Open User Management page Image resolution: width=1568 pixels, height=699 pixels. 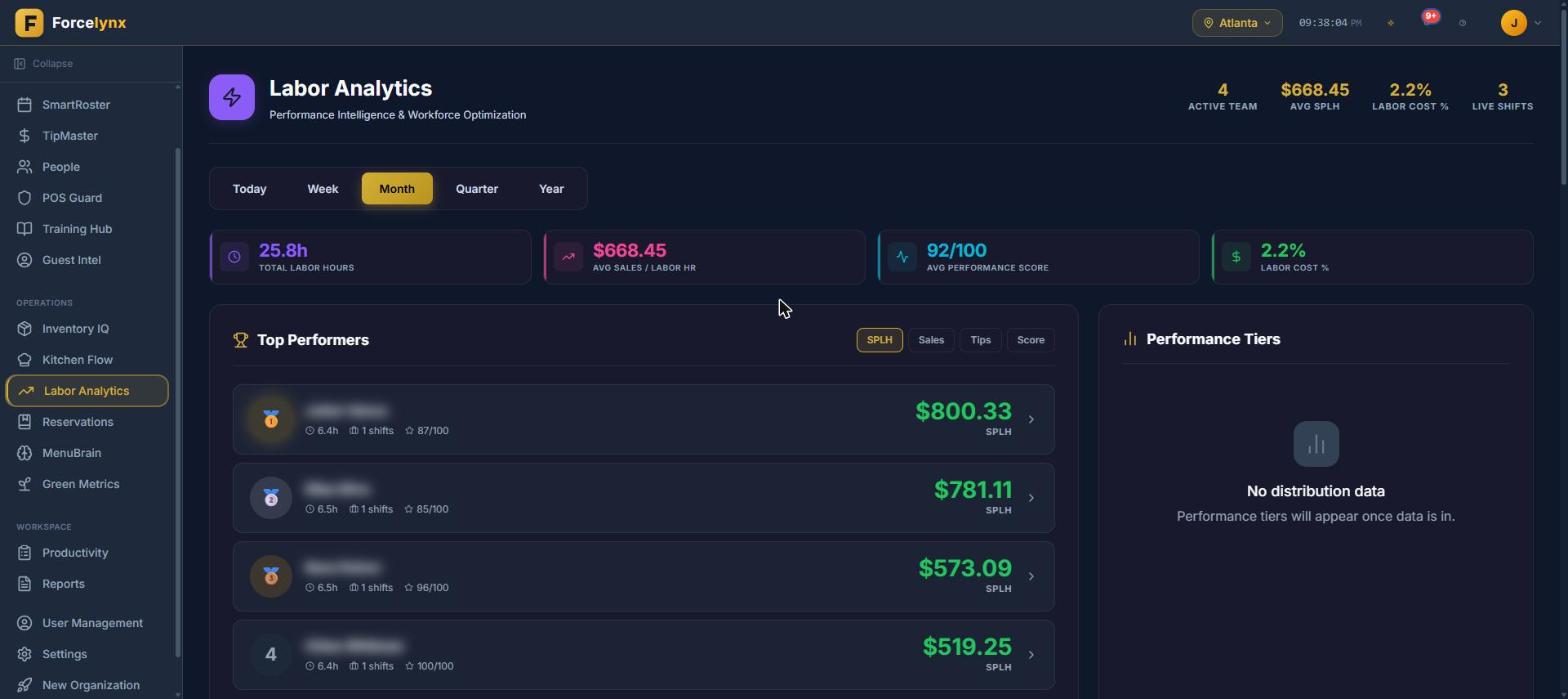point(87,623)
